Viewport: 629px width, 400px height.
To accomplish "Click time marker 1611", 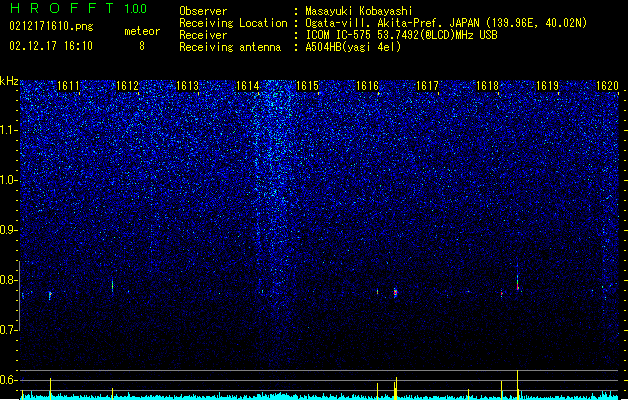I will click(68, 86).
